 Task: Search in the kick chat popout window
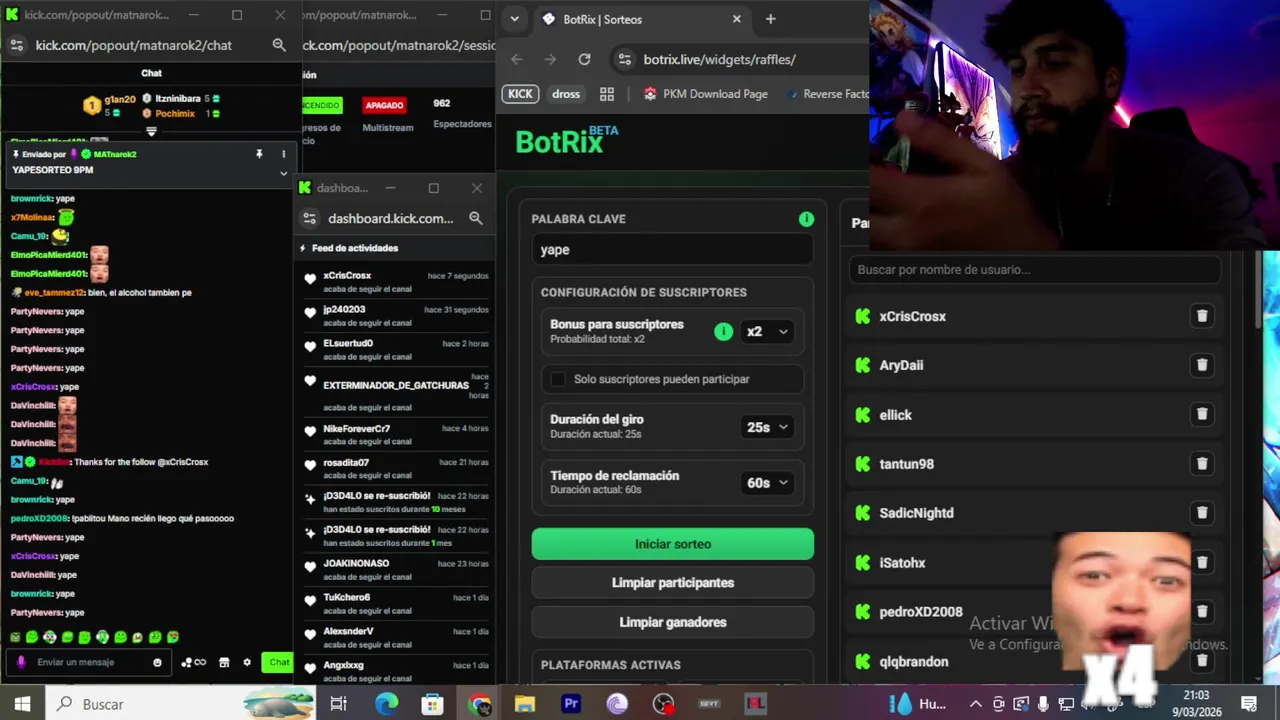[279, 45]
